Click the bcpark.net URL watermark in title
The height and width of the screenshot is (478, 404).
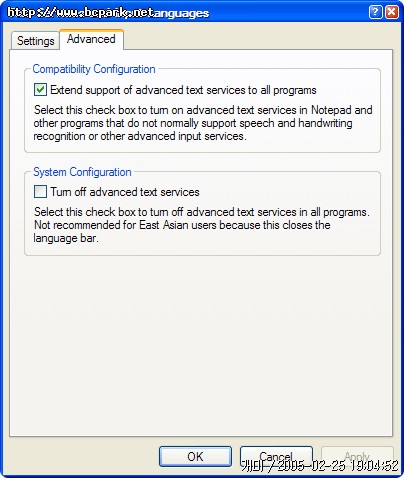tap(80, 12)
